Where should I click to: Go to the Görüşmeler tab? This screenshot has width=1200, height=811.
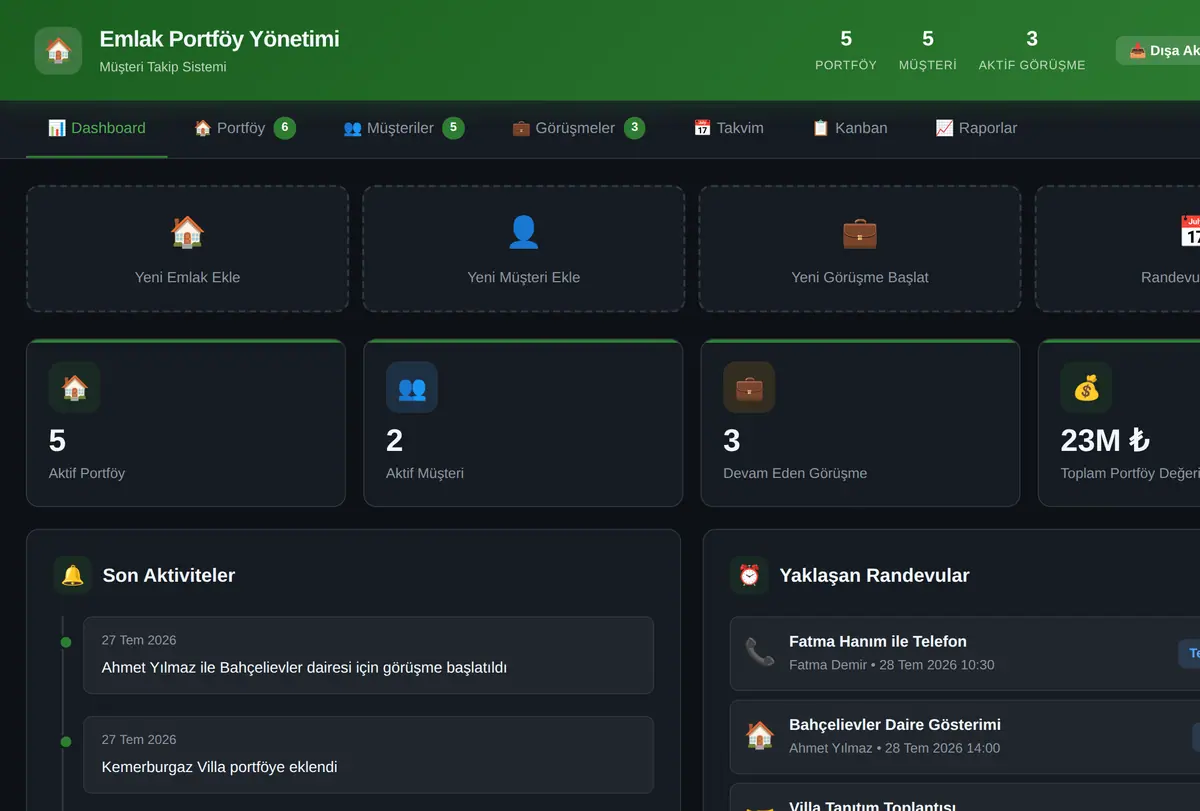(578, 128)
